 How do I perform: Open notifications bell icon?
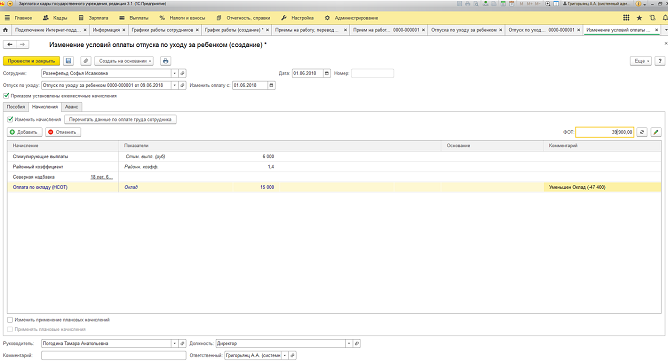665,18
